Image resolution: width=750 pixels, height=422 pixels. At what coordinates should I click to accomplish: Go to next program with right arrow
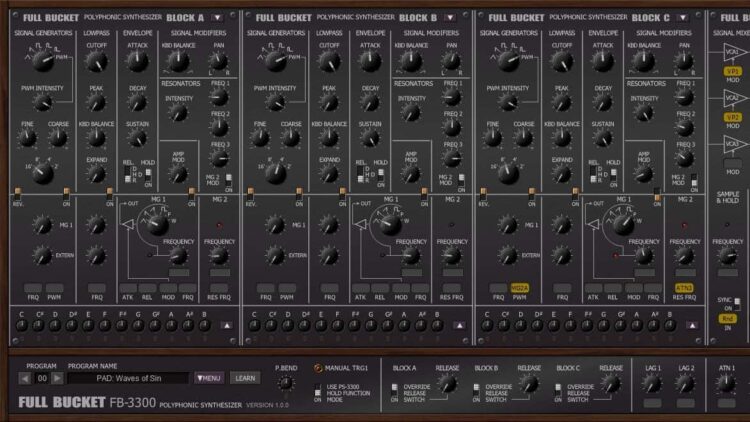57,378
